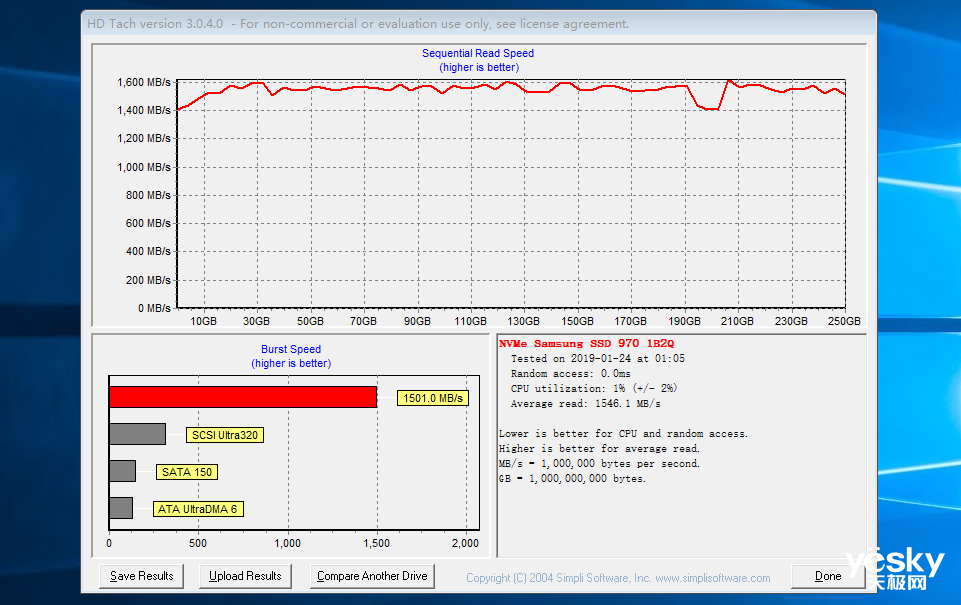Click the "210GB" axis label

(x=737, y=321)
